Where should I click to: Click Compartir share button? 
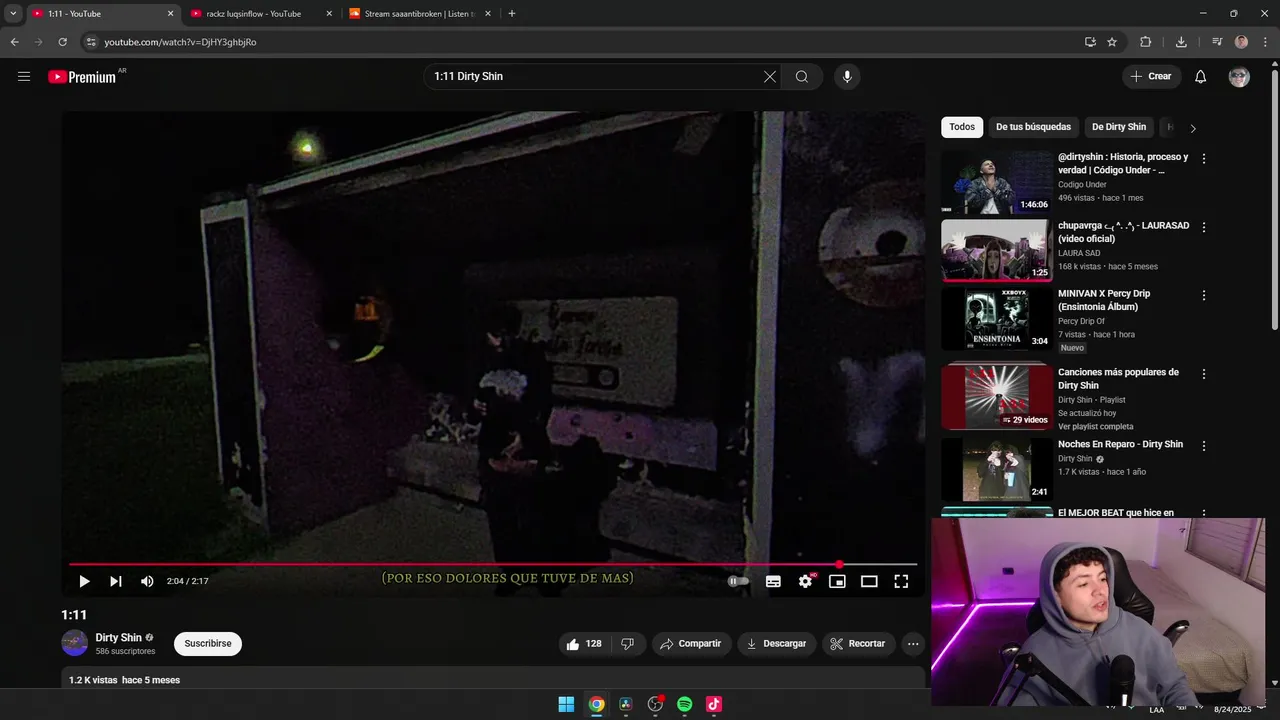coord(691,644)
